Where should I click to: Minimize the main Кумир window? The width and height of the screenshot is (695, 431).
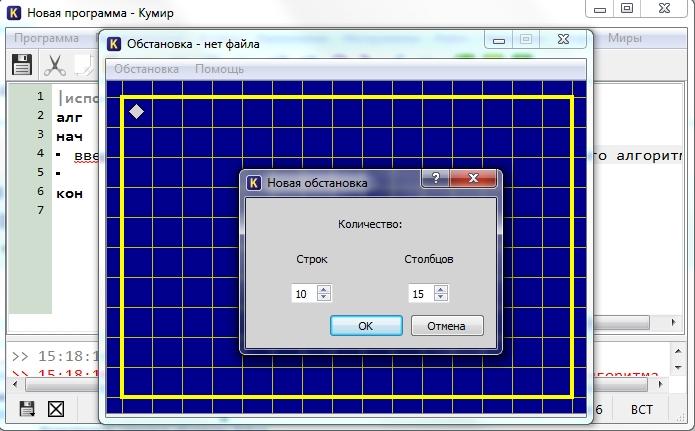click(600, 9)
